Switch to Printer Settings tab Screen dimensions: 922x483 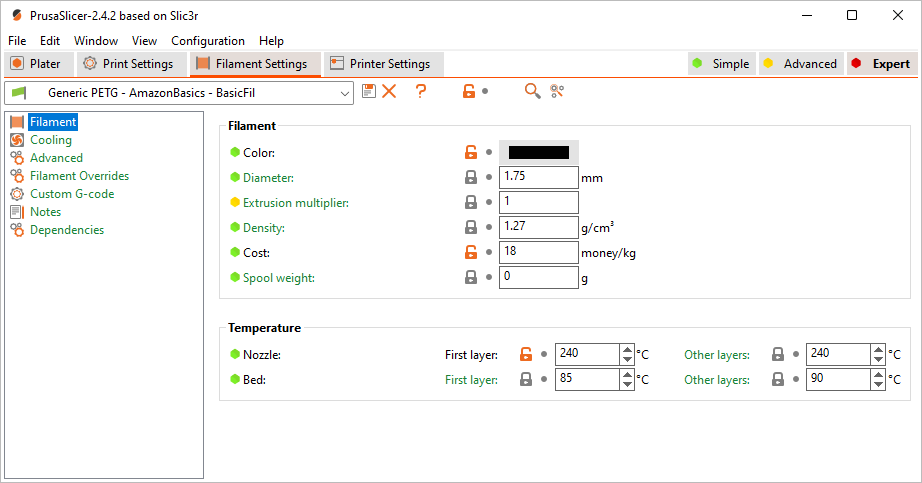click(x=382, y=64)
